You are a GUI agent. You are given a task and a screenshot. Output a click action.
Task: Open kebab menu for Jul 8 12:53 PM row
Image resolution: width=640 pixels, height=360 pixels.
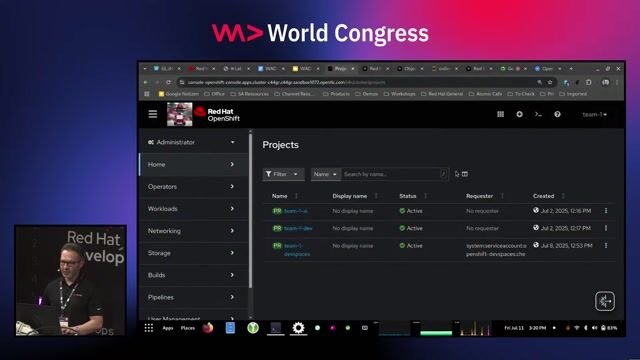(606, 246)
